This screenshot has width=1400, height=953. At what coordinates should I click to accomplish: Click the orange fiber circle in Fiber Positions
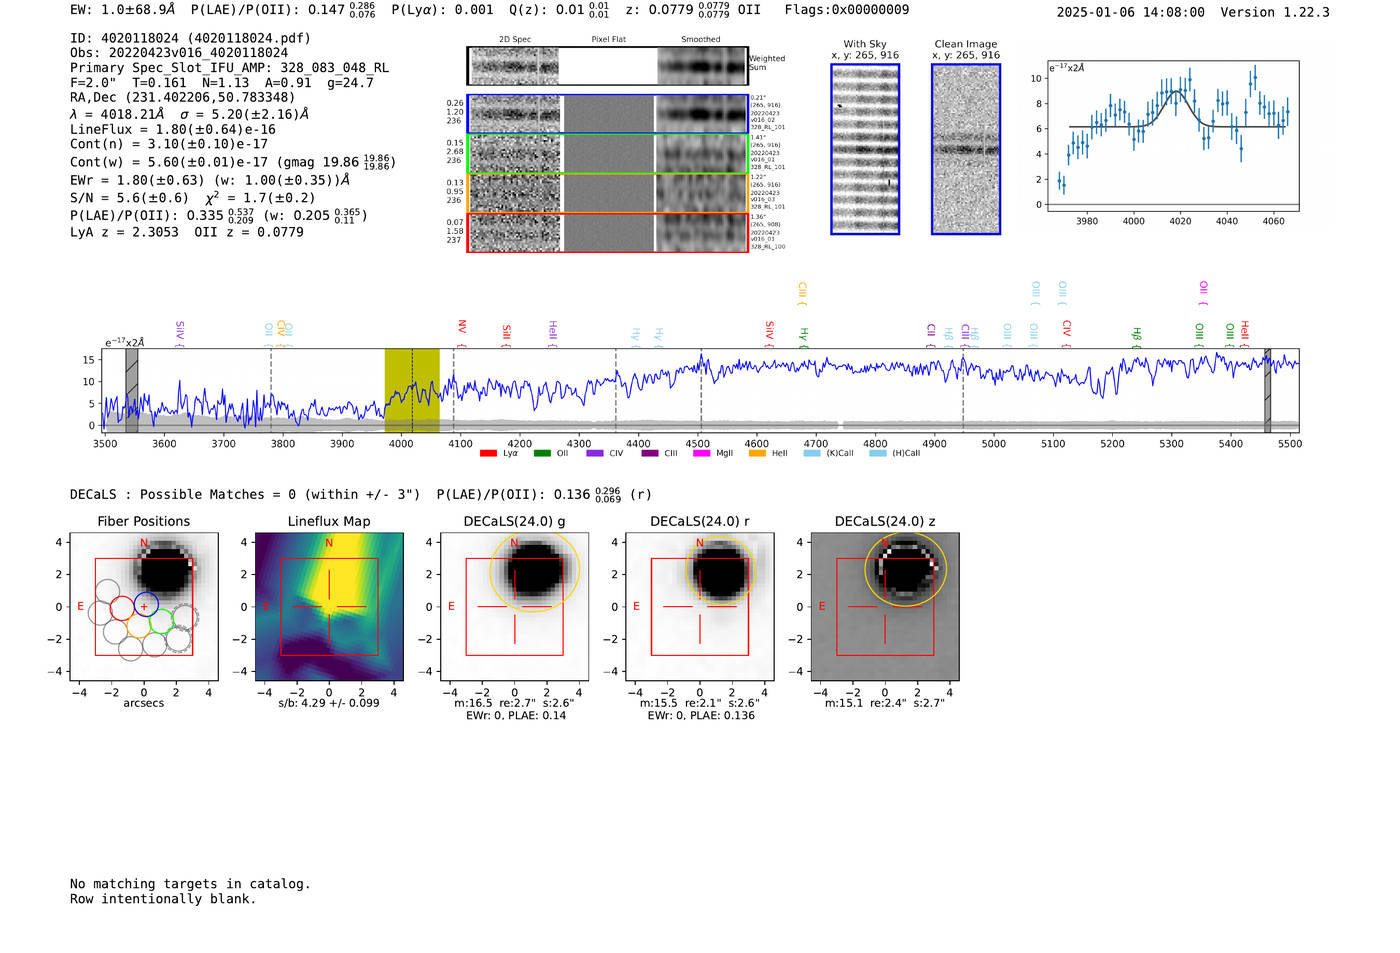[x=139, y=626]
